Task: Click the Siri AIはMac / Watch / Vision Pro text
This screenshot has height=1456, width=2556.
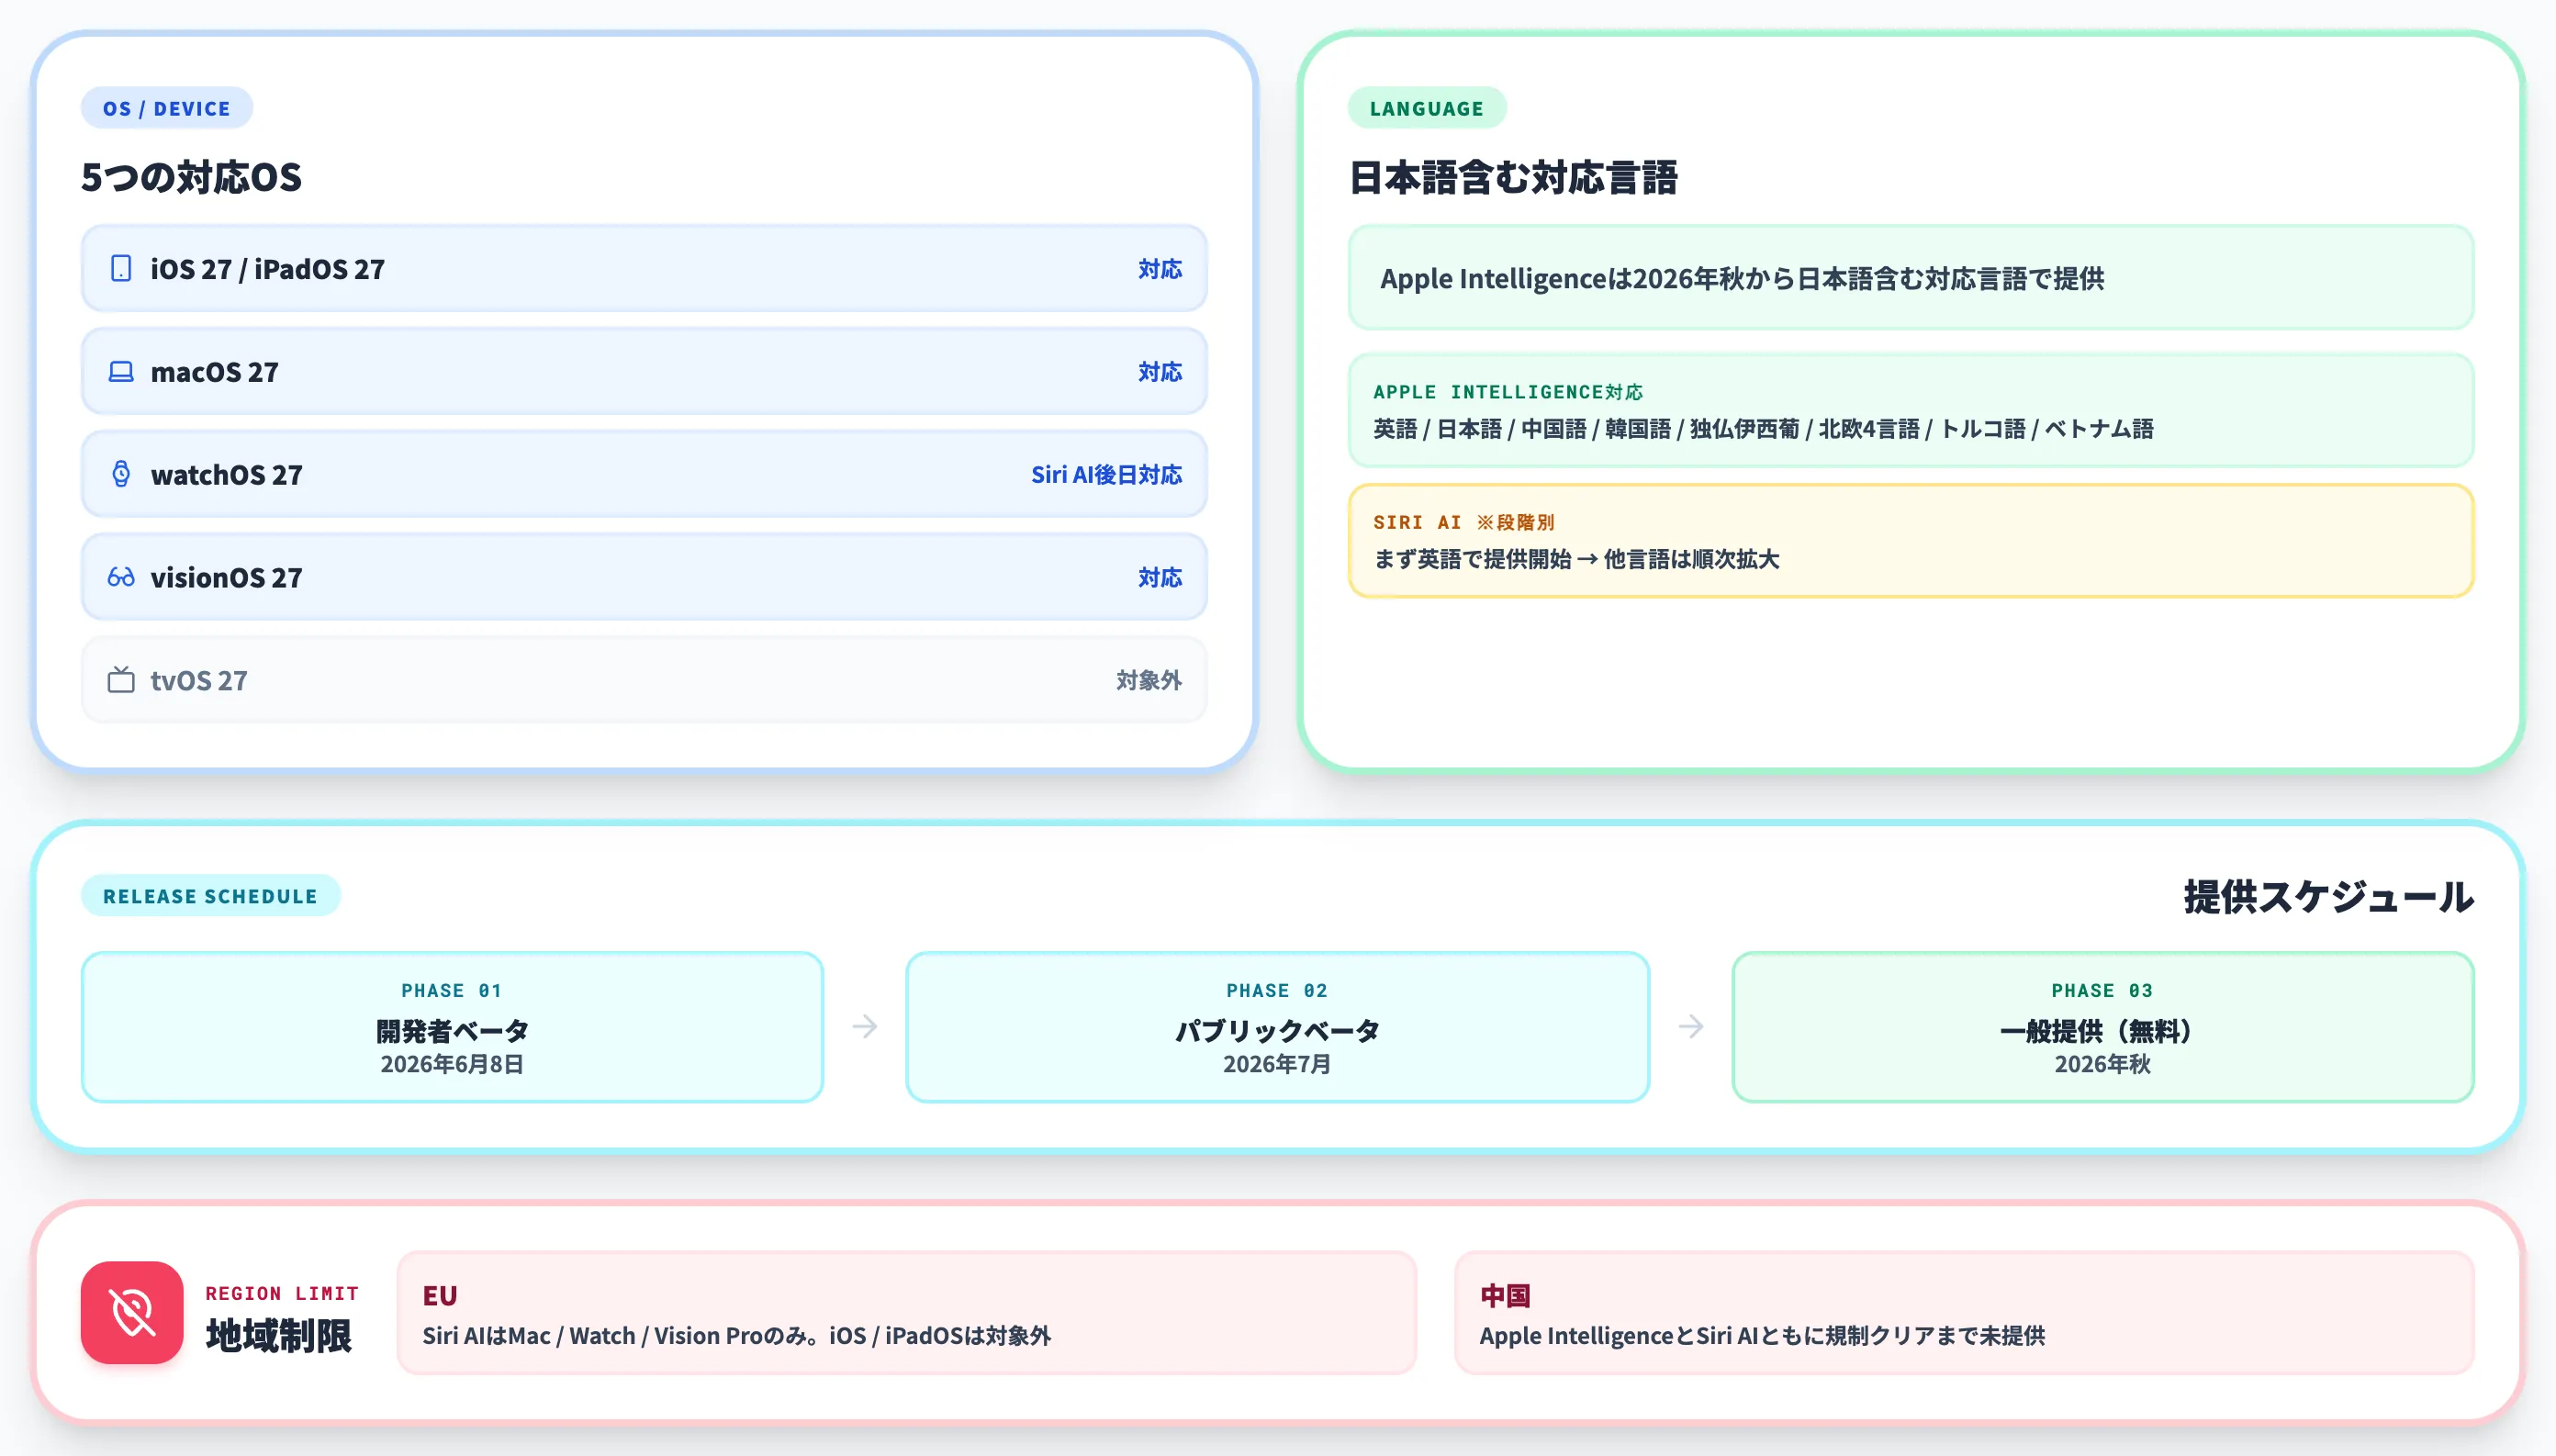Action: click(x=737, y=1336)
